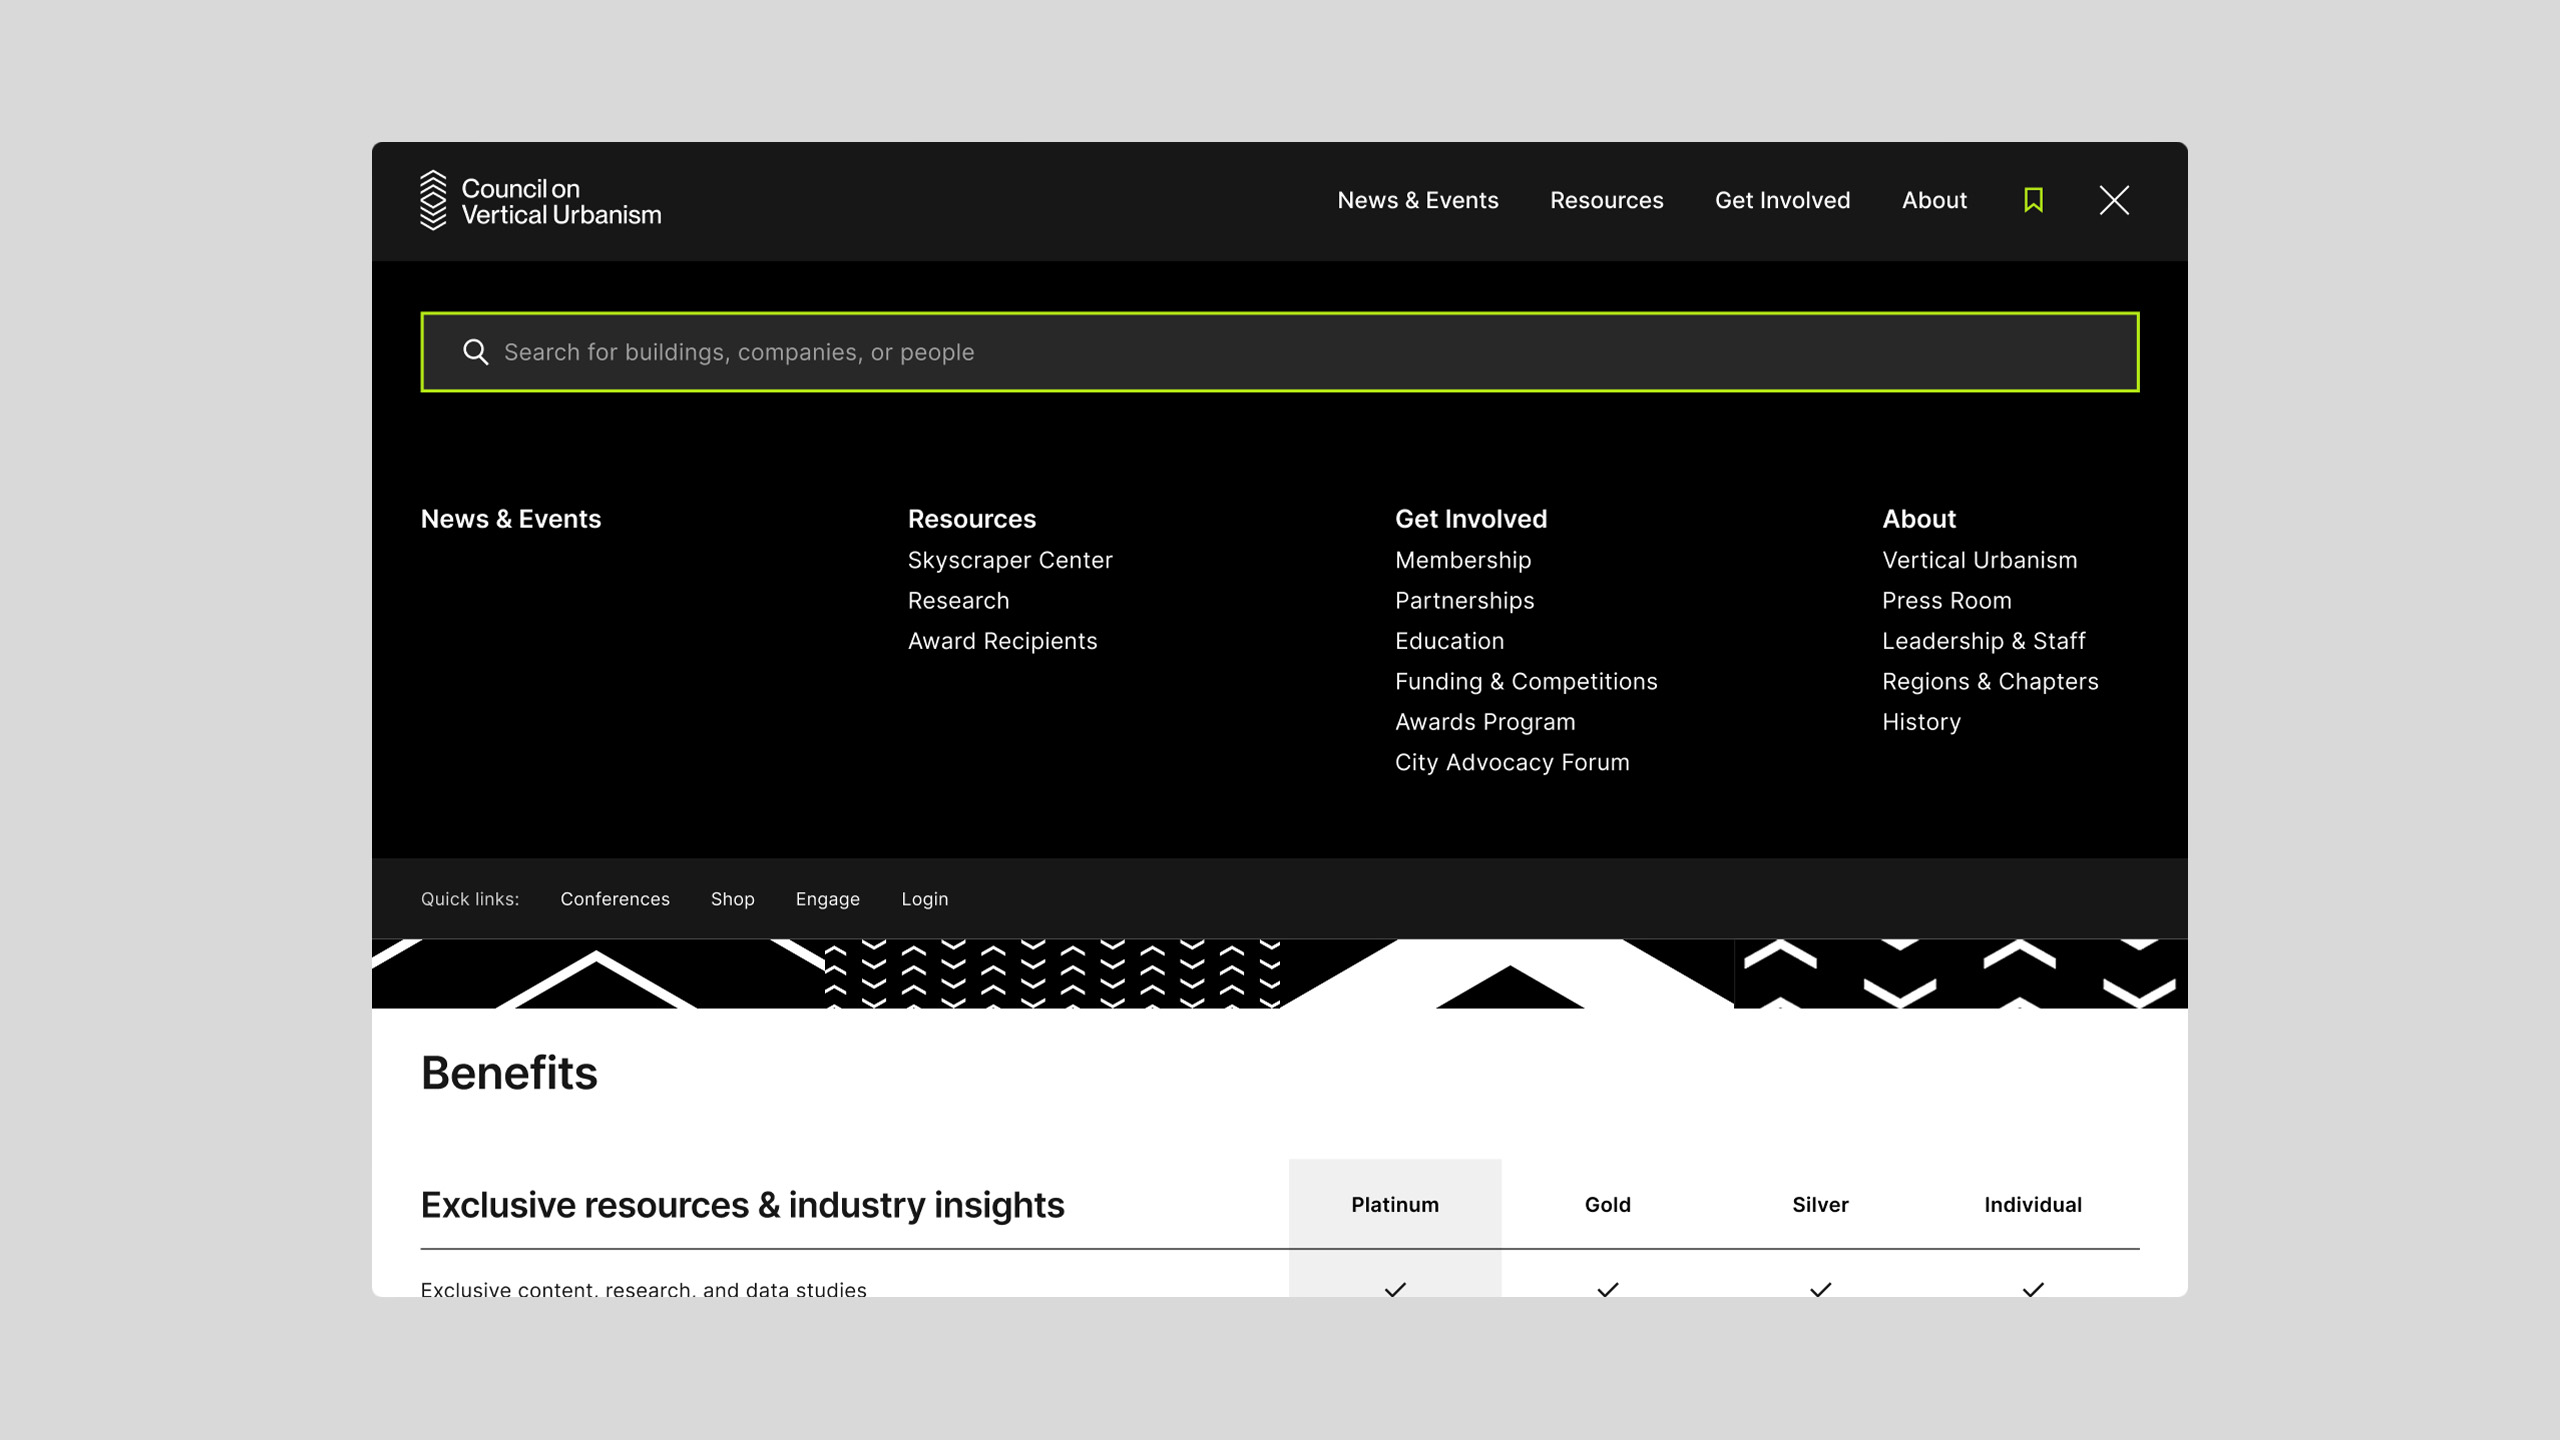2560x1440 pixels.
Task: Select About in the top navigation
Action: click(1933, 200)
